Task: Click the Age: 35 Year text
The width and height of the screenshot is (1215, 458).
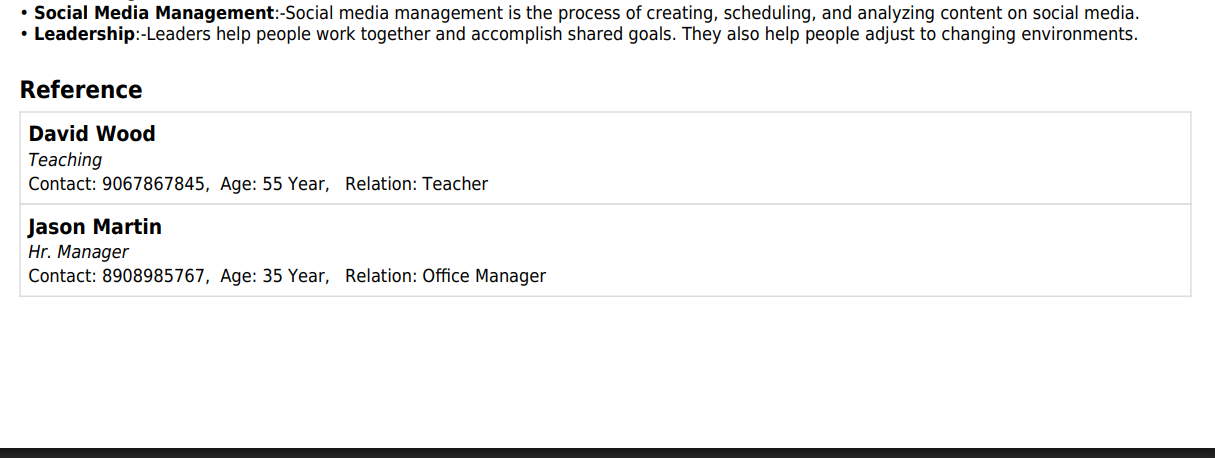Action: click(274, 276)
